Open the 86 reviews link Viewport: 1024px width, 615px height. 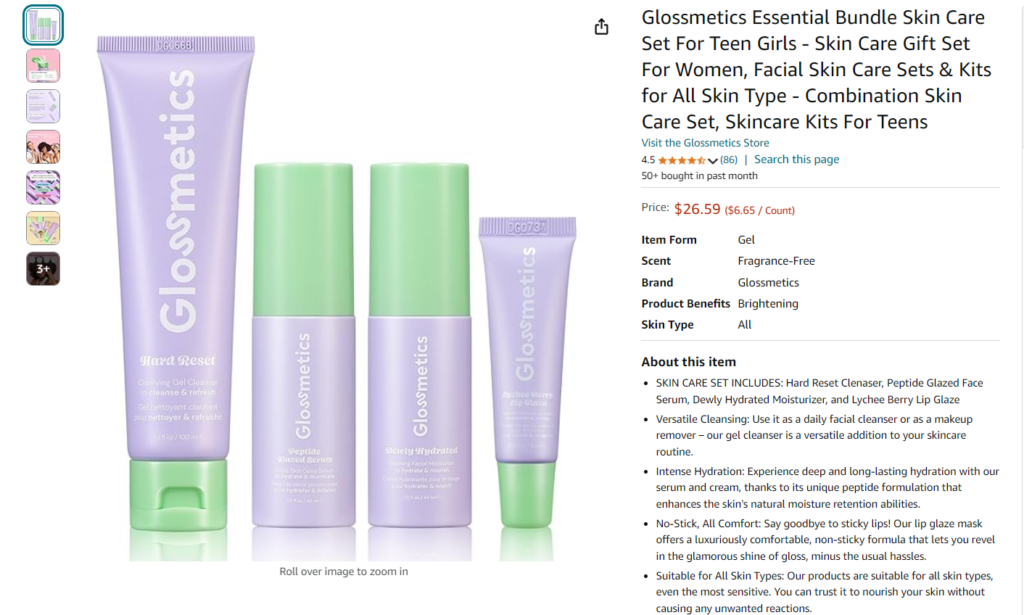tap(729, 160)
